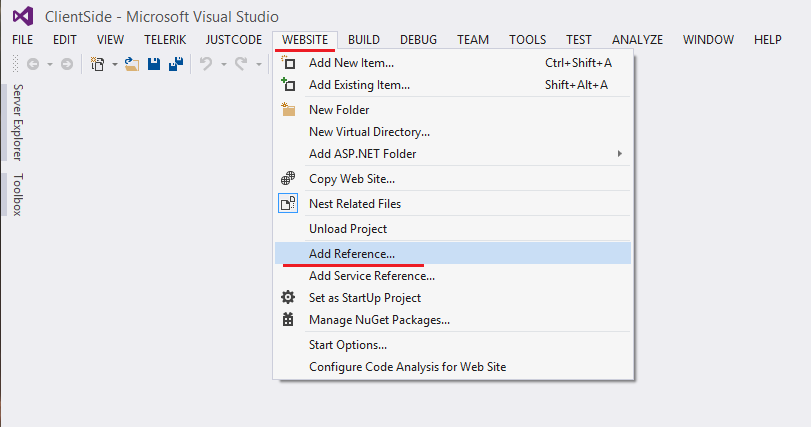The image size is (811, 427).
Task: Click the Navigate Backward icon
Action: click(33, 63)
